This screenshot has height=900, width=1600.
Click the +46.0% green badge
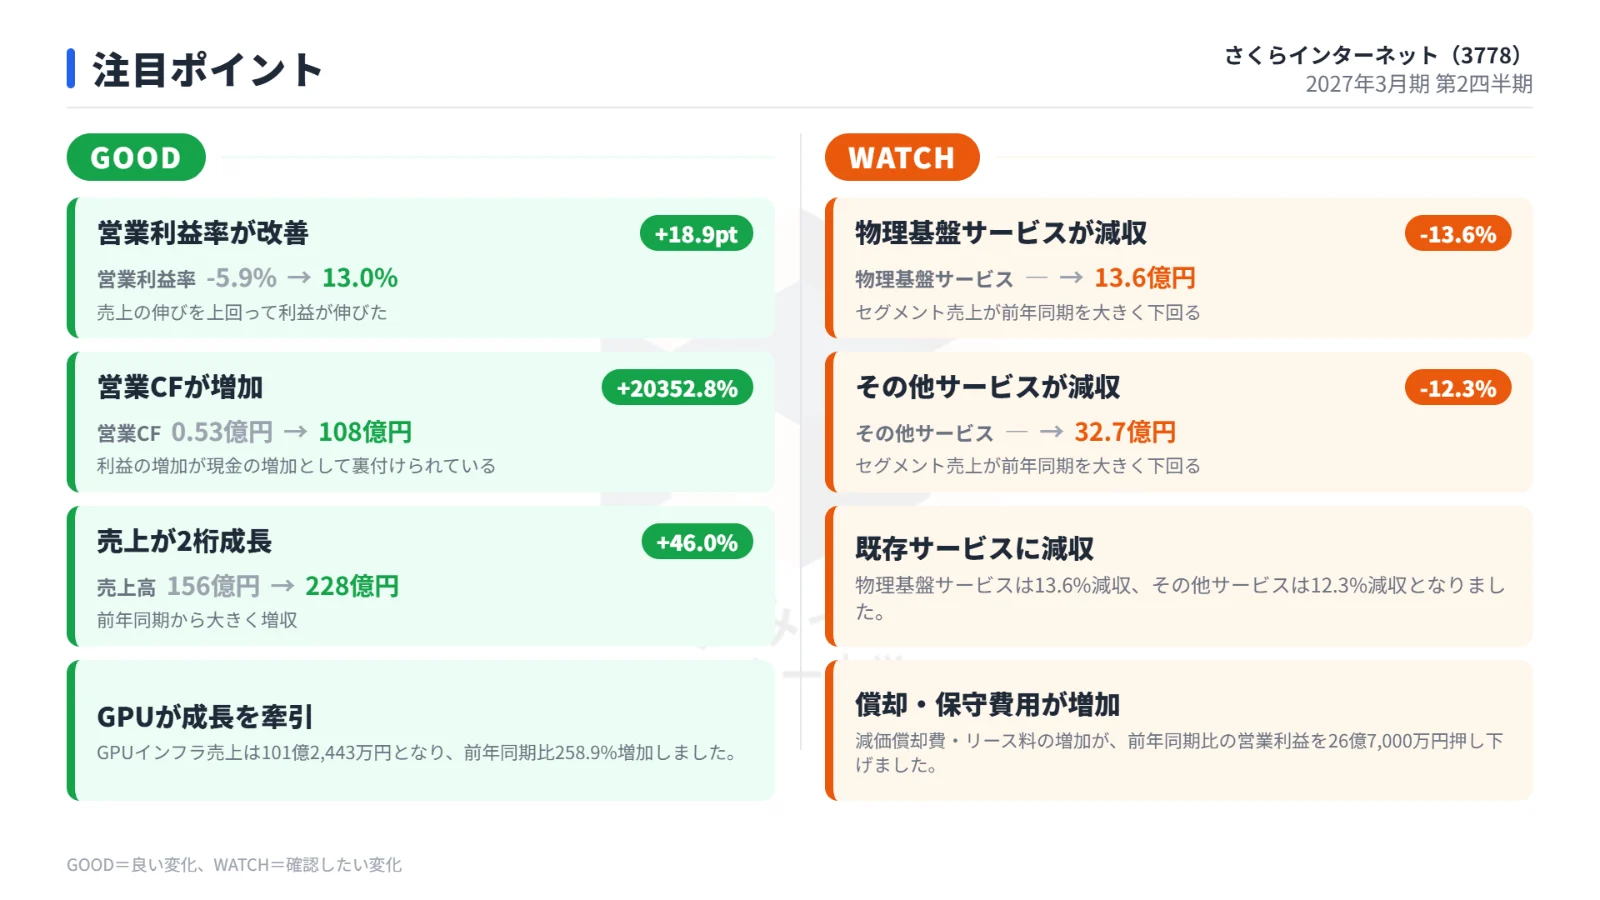pyautogui.click(x=697, y=542)
